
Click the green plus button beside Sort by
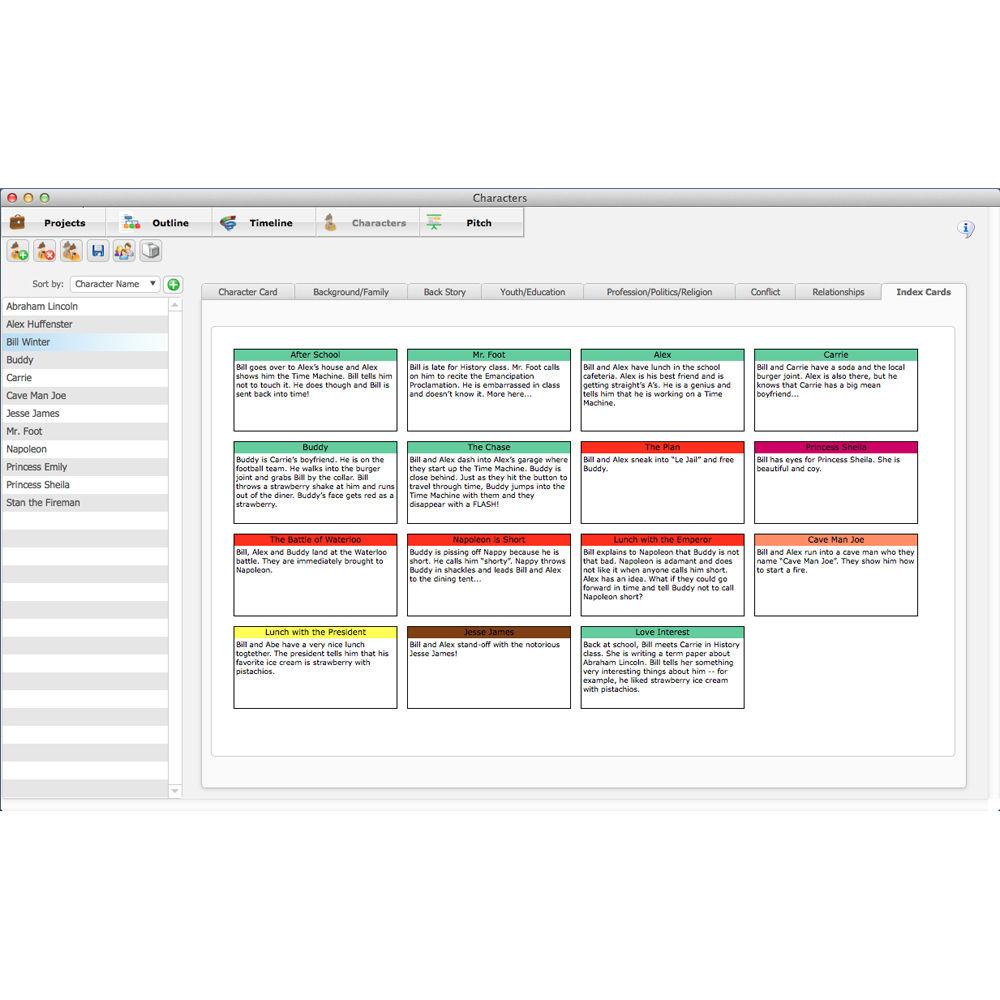(172, 283)
